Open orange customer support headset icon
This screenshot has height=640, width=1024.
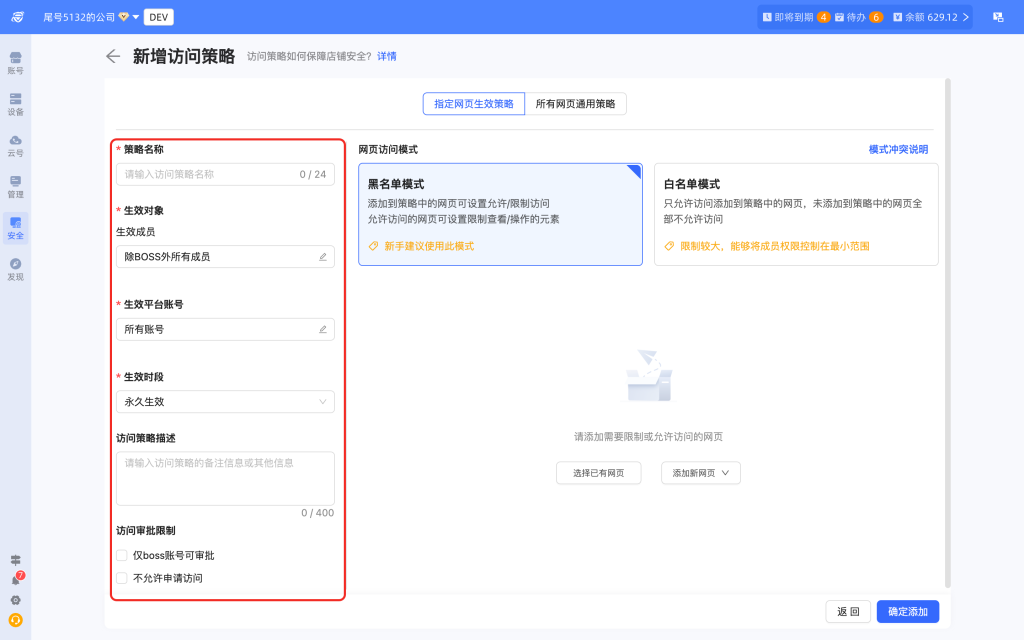(15, 620)
